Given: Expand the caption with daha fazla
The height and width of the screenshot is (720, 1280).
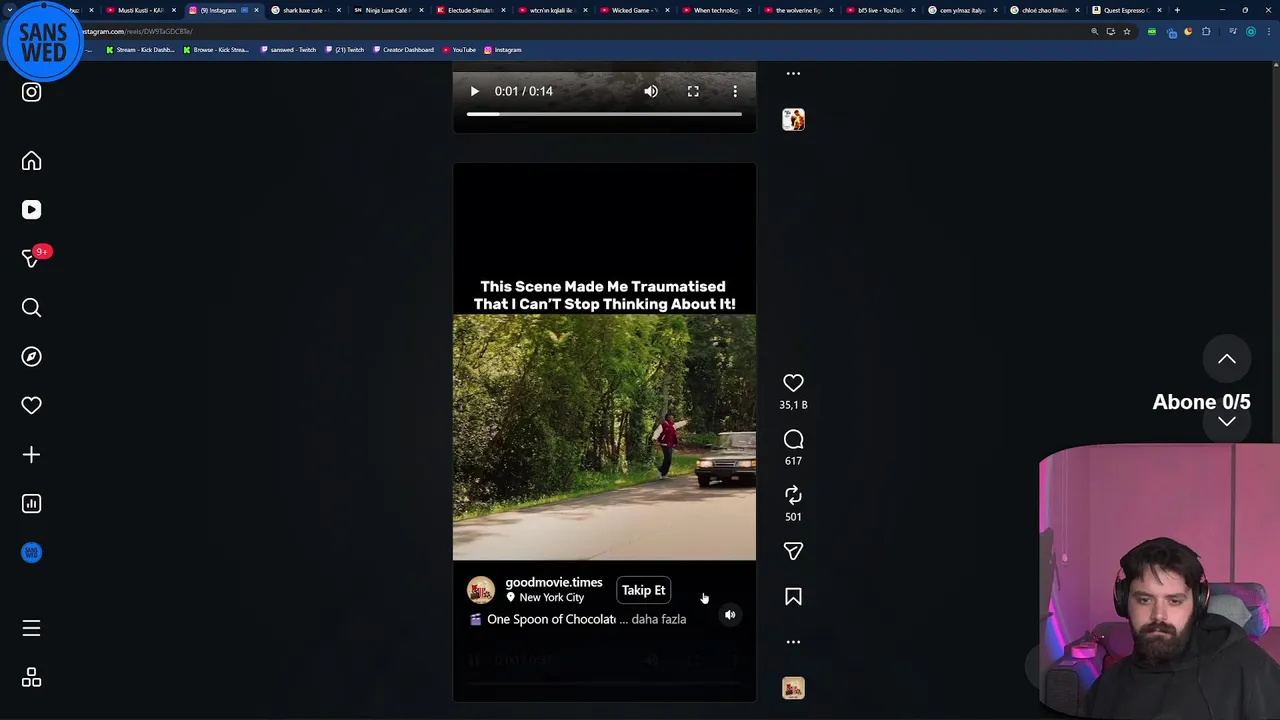Looking at the screenshot, I should [x=658, y=619].
